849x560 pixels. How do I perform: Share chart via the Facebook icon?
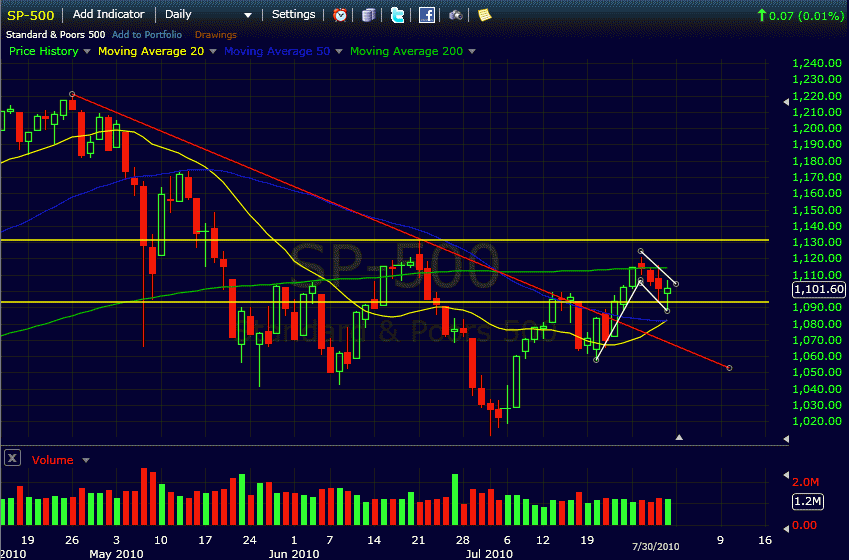point(427,15)
